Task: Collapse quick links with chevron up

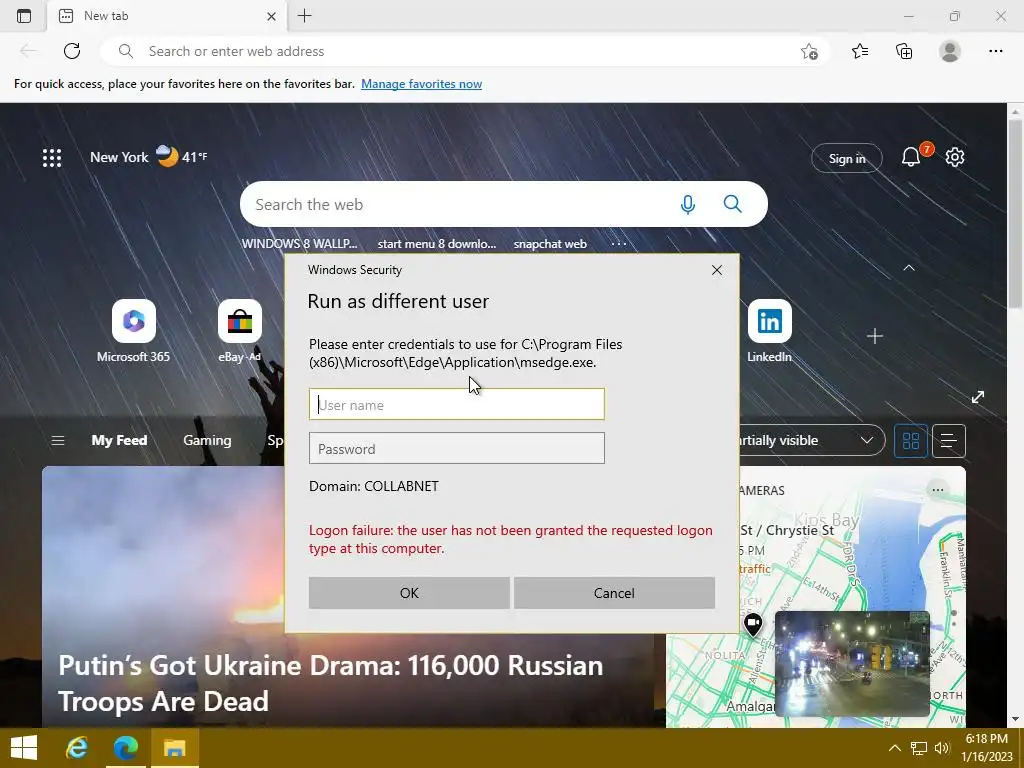Action: [908, 268]
